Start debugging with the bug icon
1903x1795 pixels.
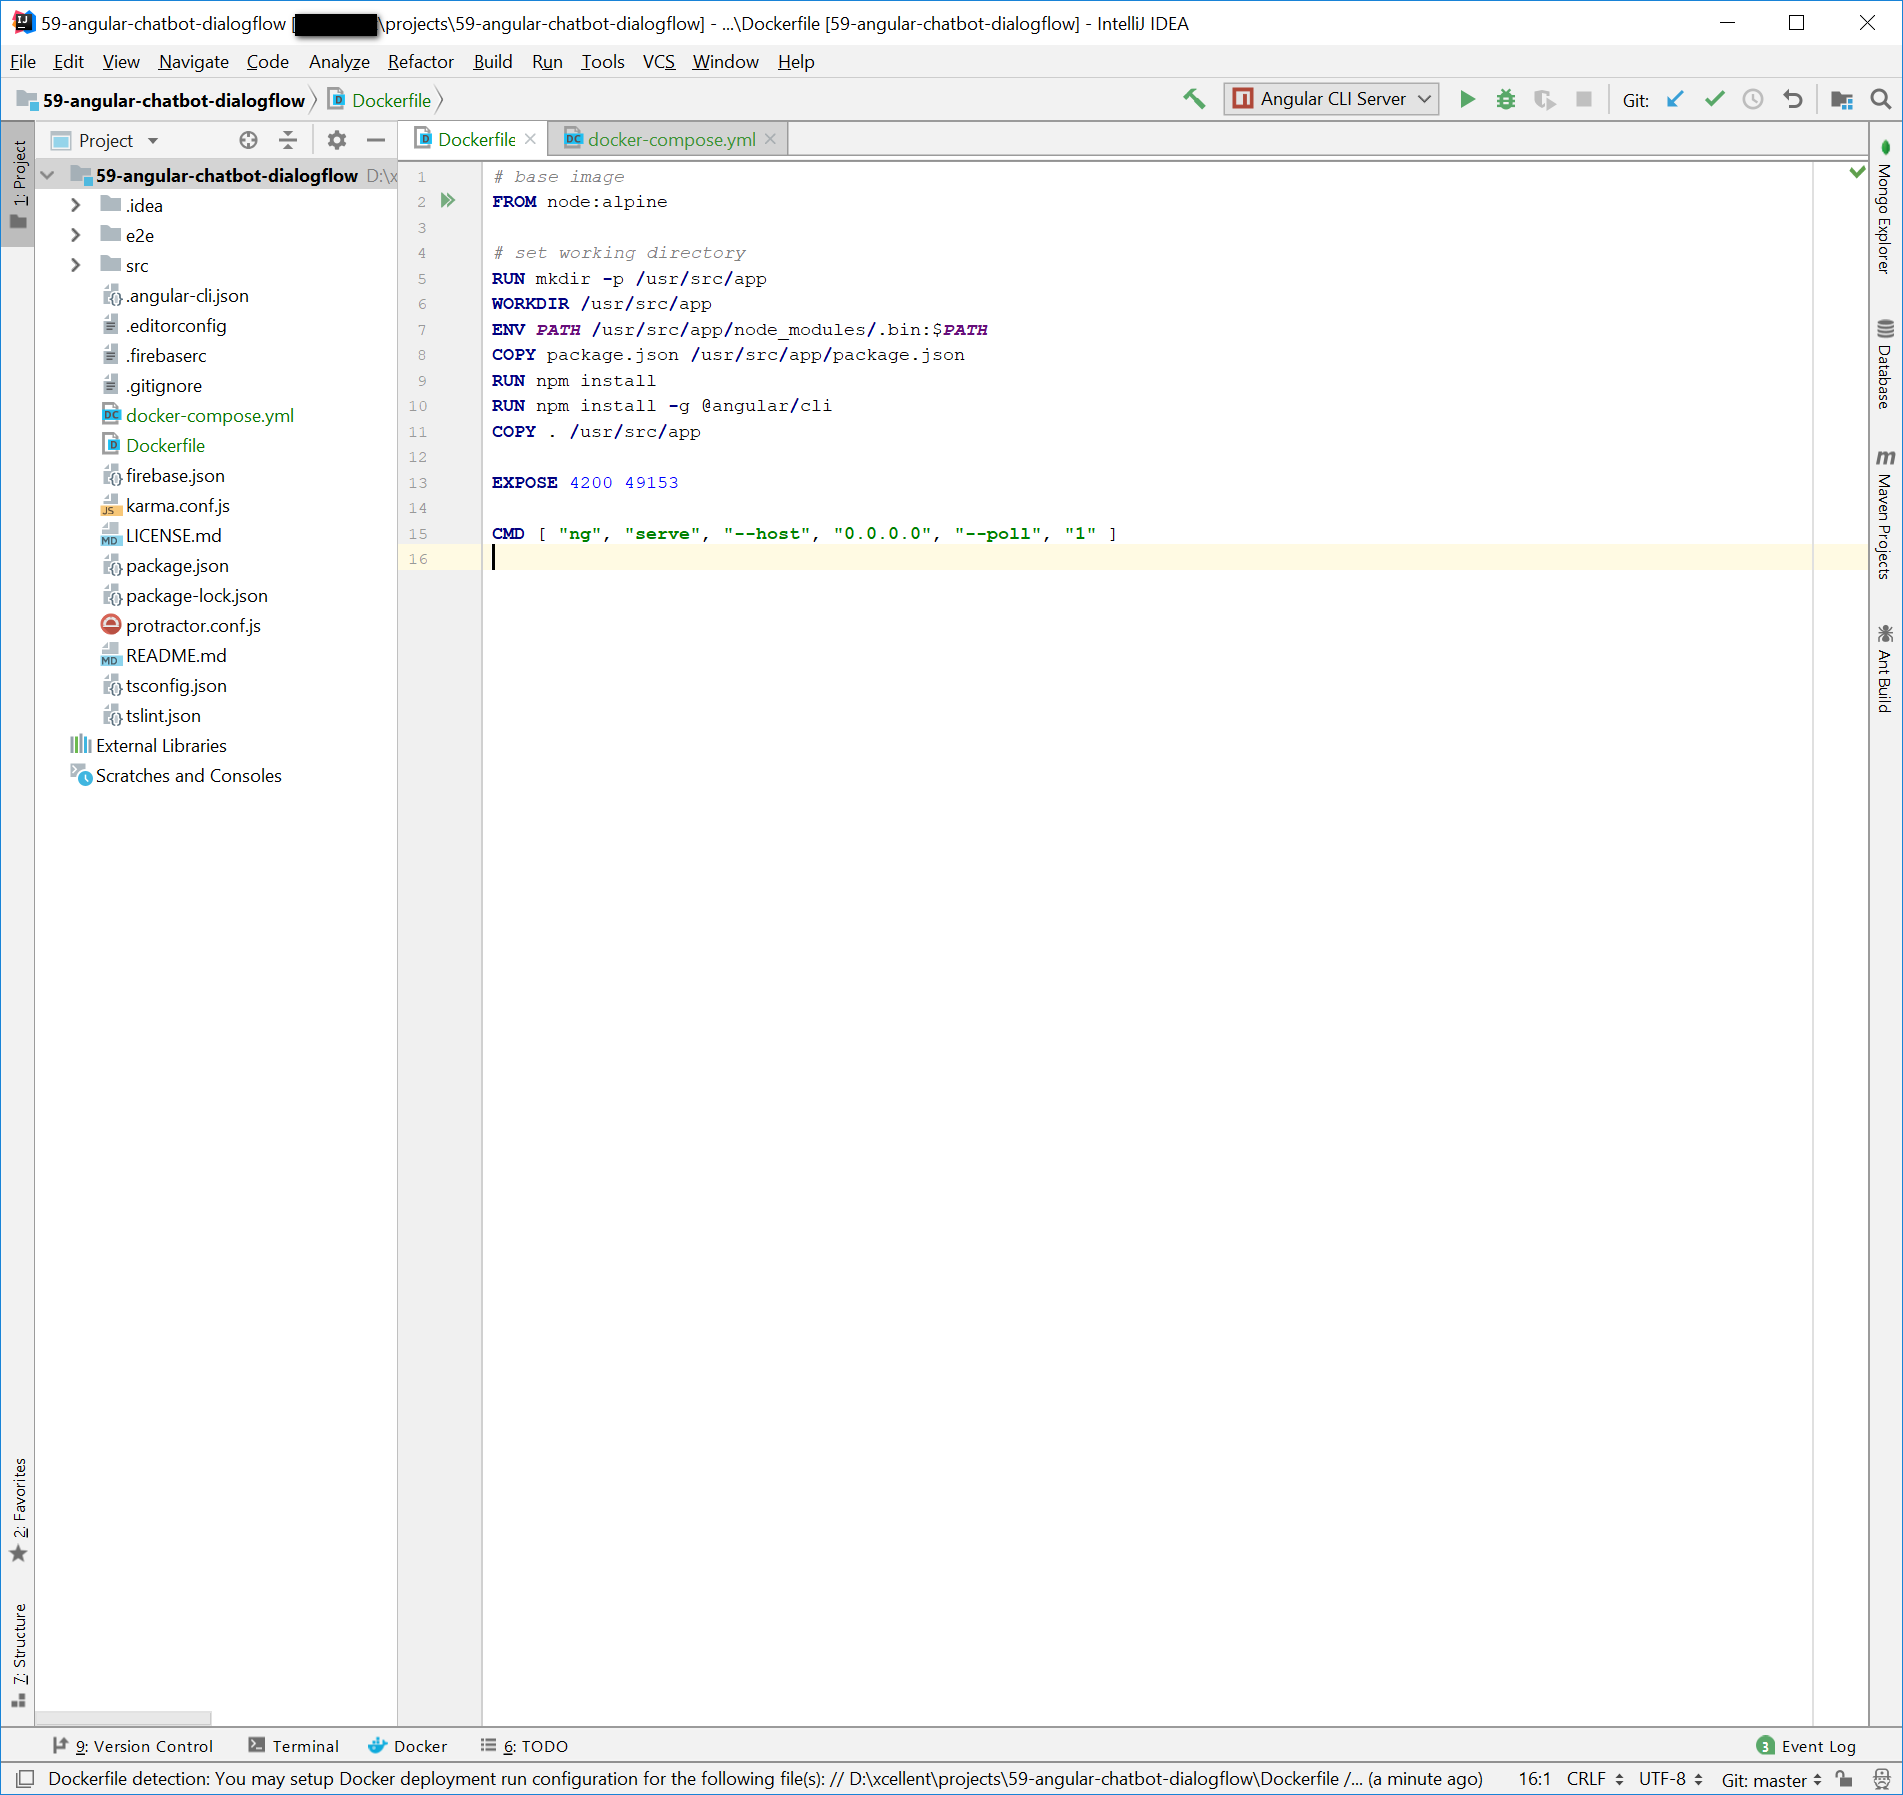[x=1506, y=99]
